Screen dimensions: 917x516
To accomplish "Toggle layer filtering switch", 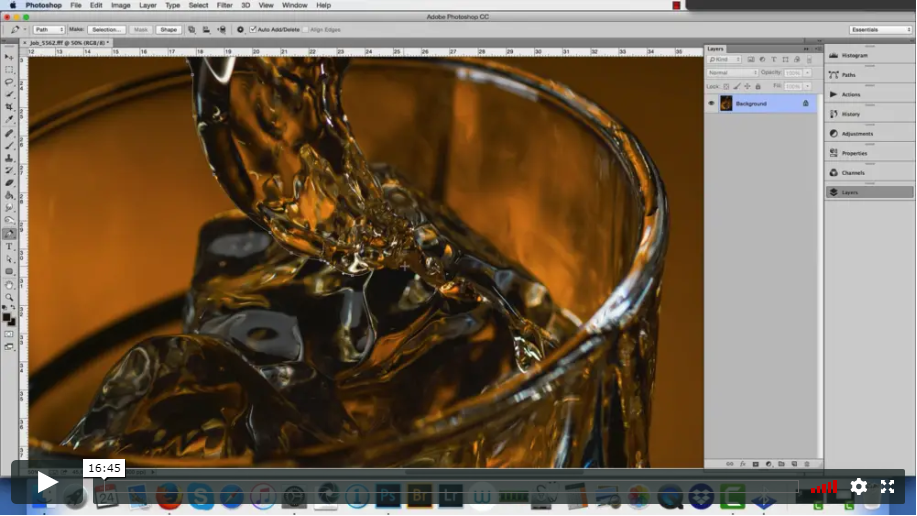I will pyautogui.click(x=809, y=60).
